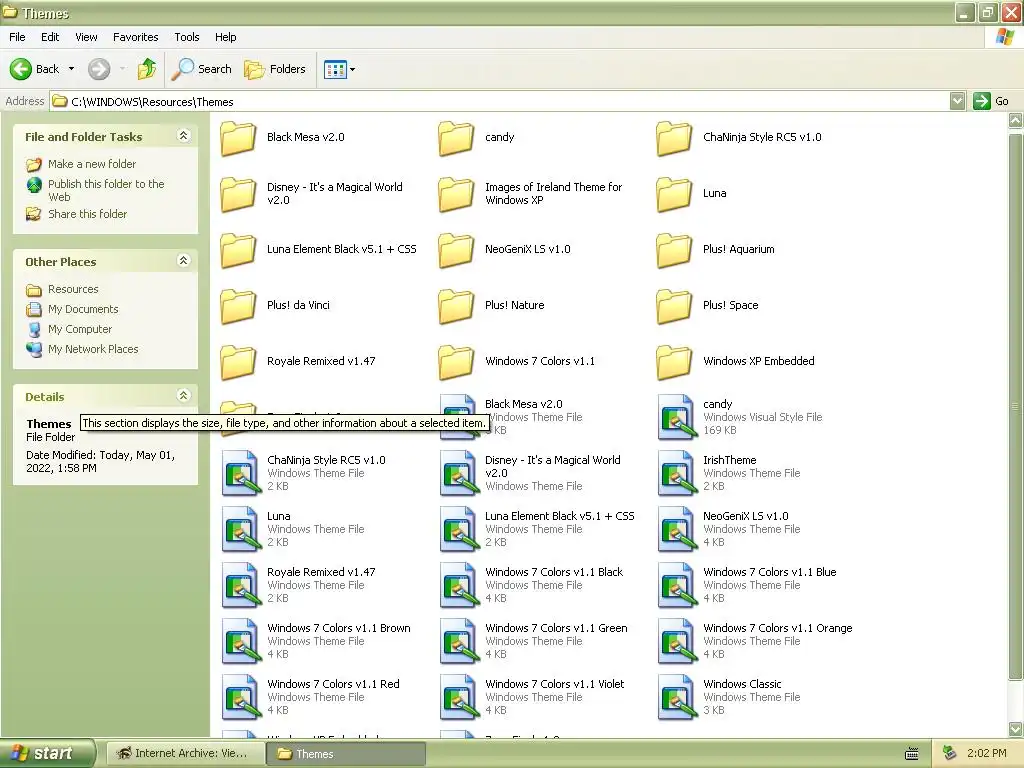Click the scroll down arrow
Screen dimensions: 1024x768
(1016, 729)
